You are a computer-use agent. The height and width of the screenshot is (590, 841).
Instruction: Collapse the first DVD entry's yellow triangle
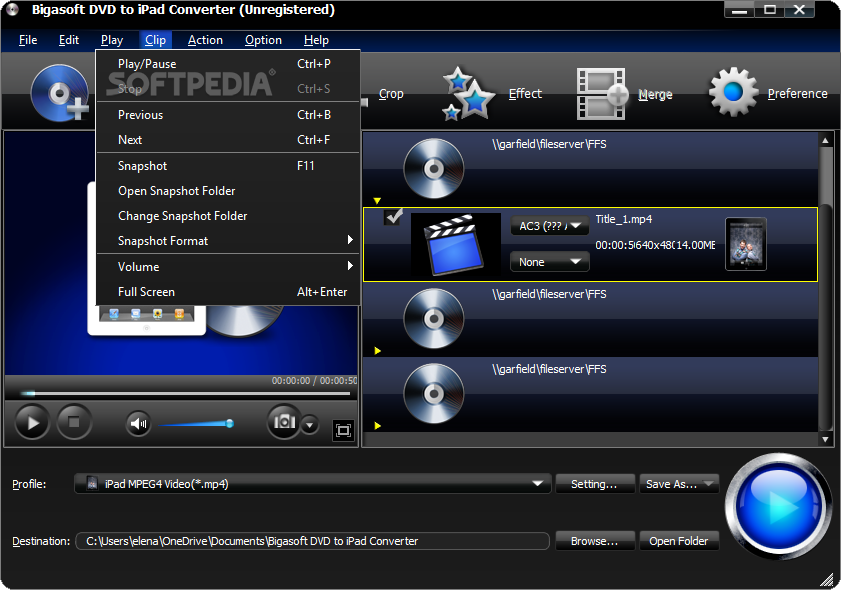tap(378, 201)
